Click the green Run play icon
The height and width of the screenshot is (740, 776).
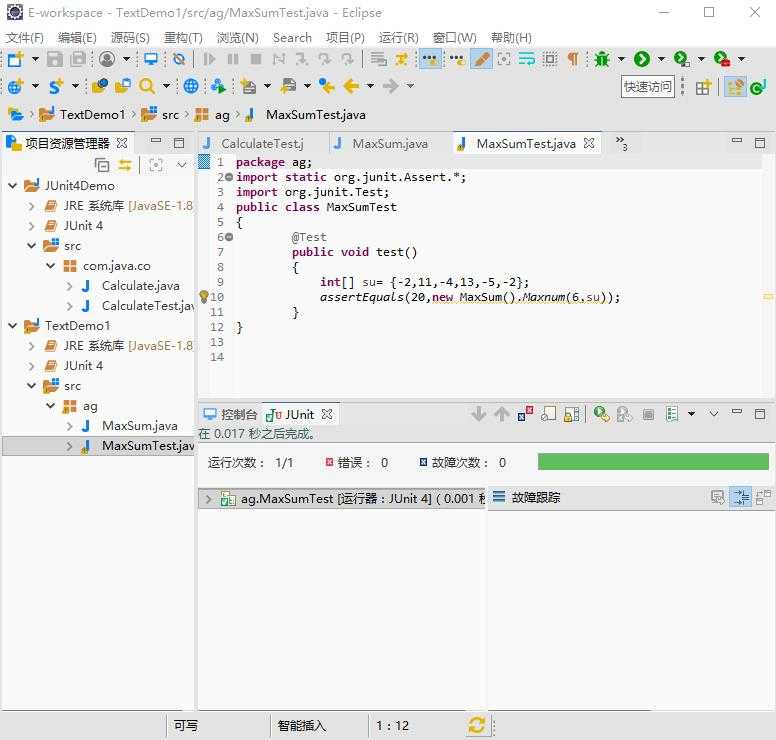[642, 59]
